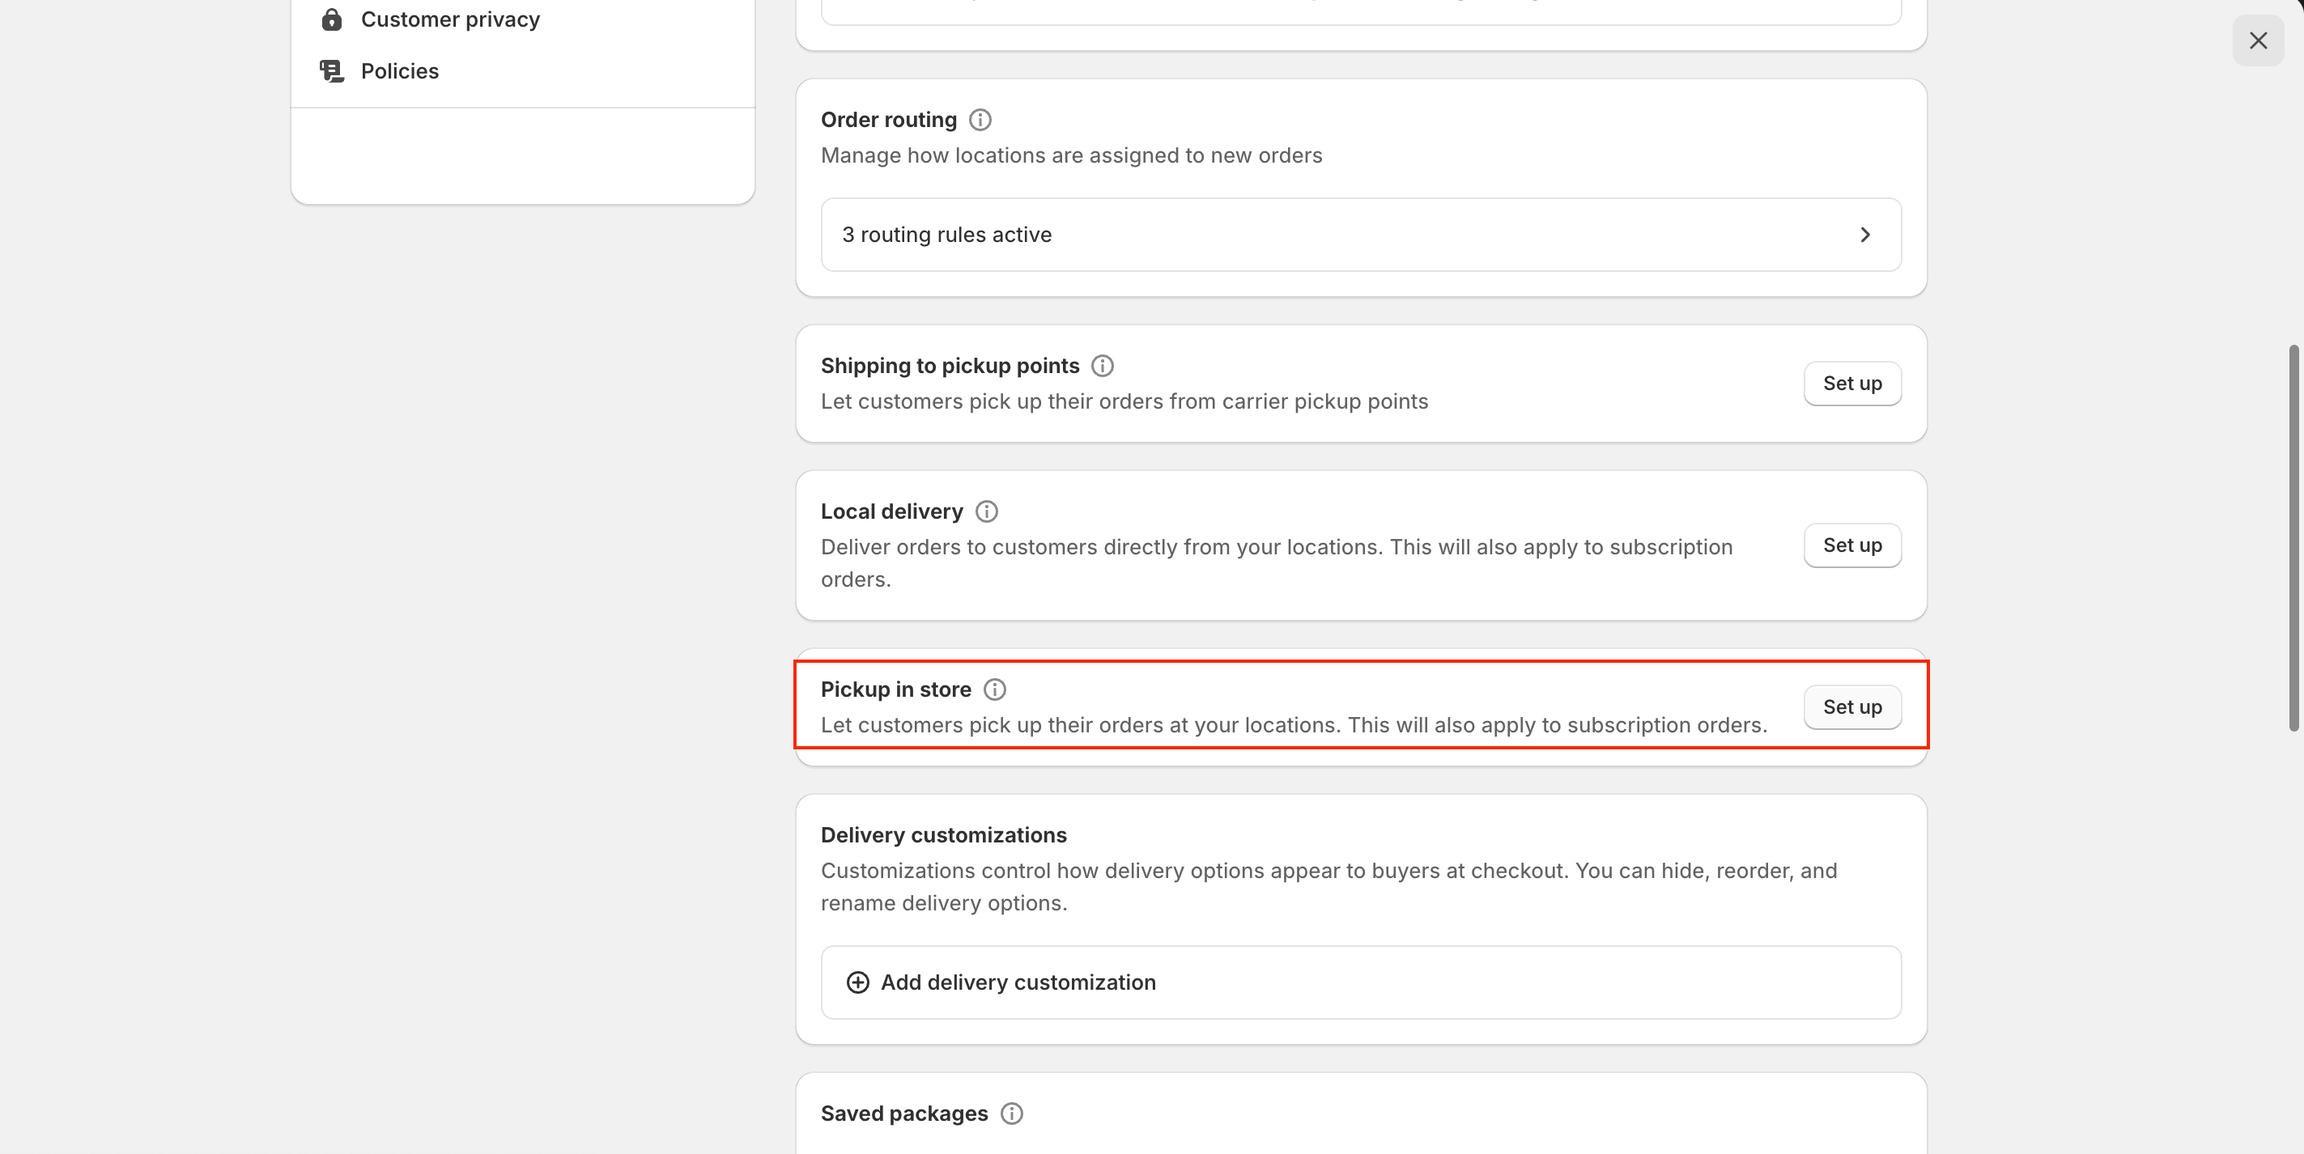Expand routing rules with the chevron arrow

(x=1865, y=235)
